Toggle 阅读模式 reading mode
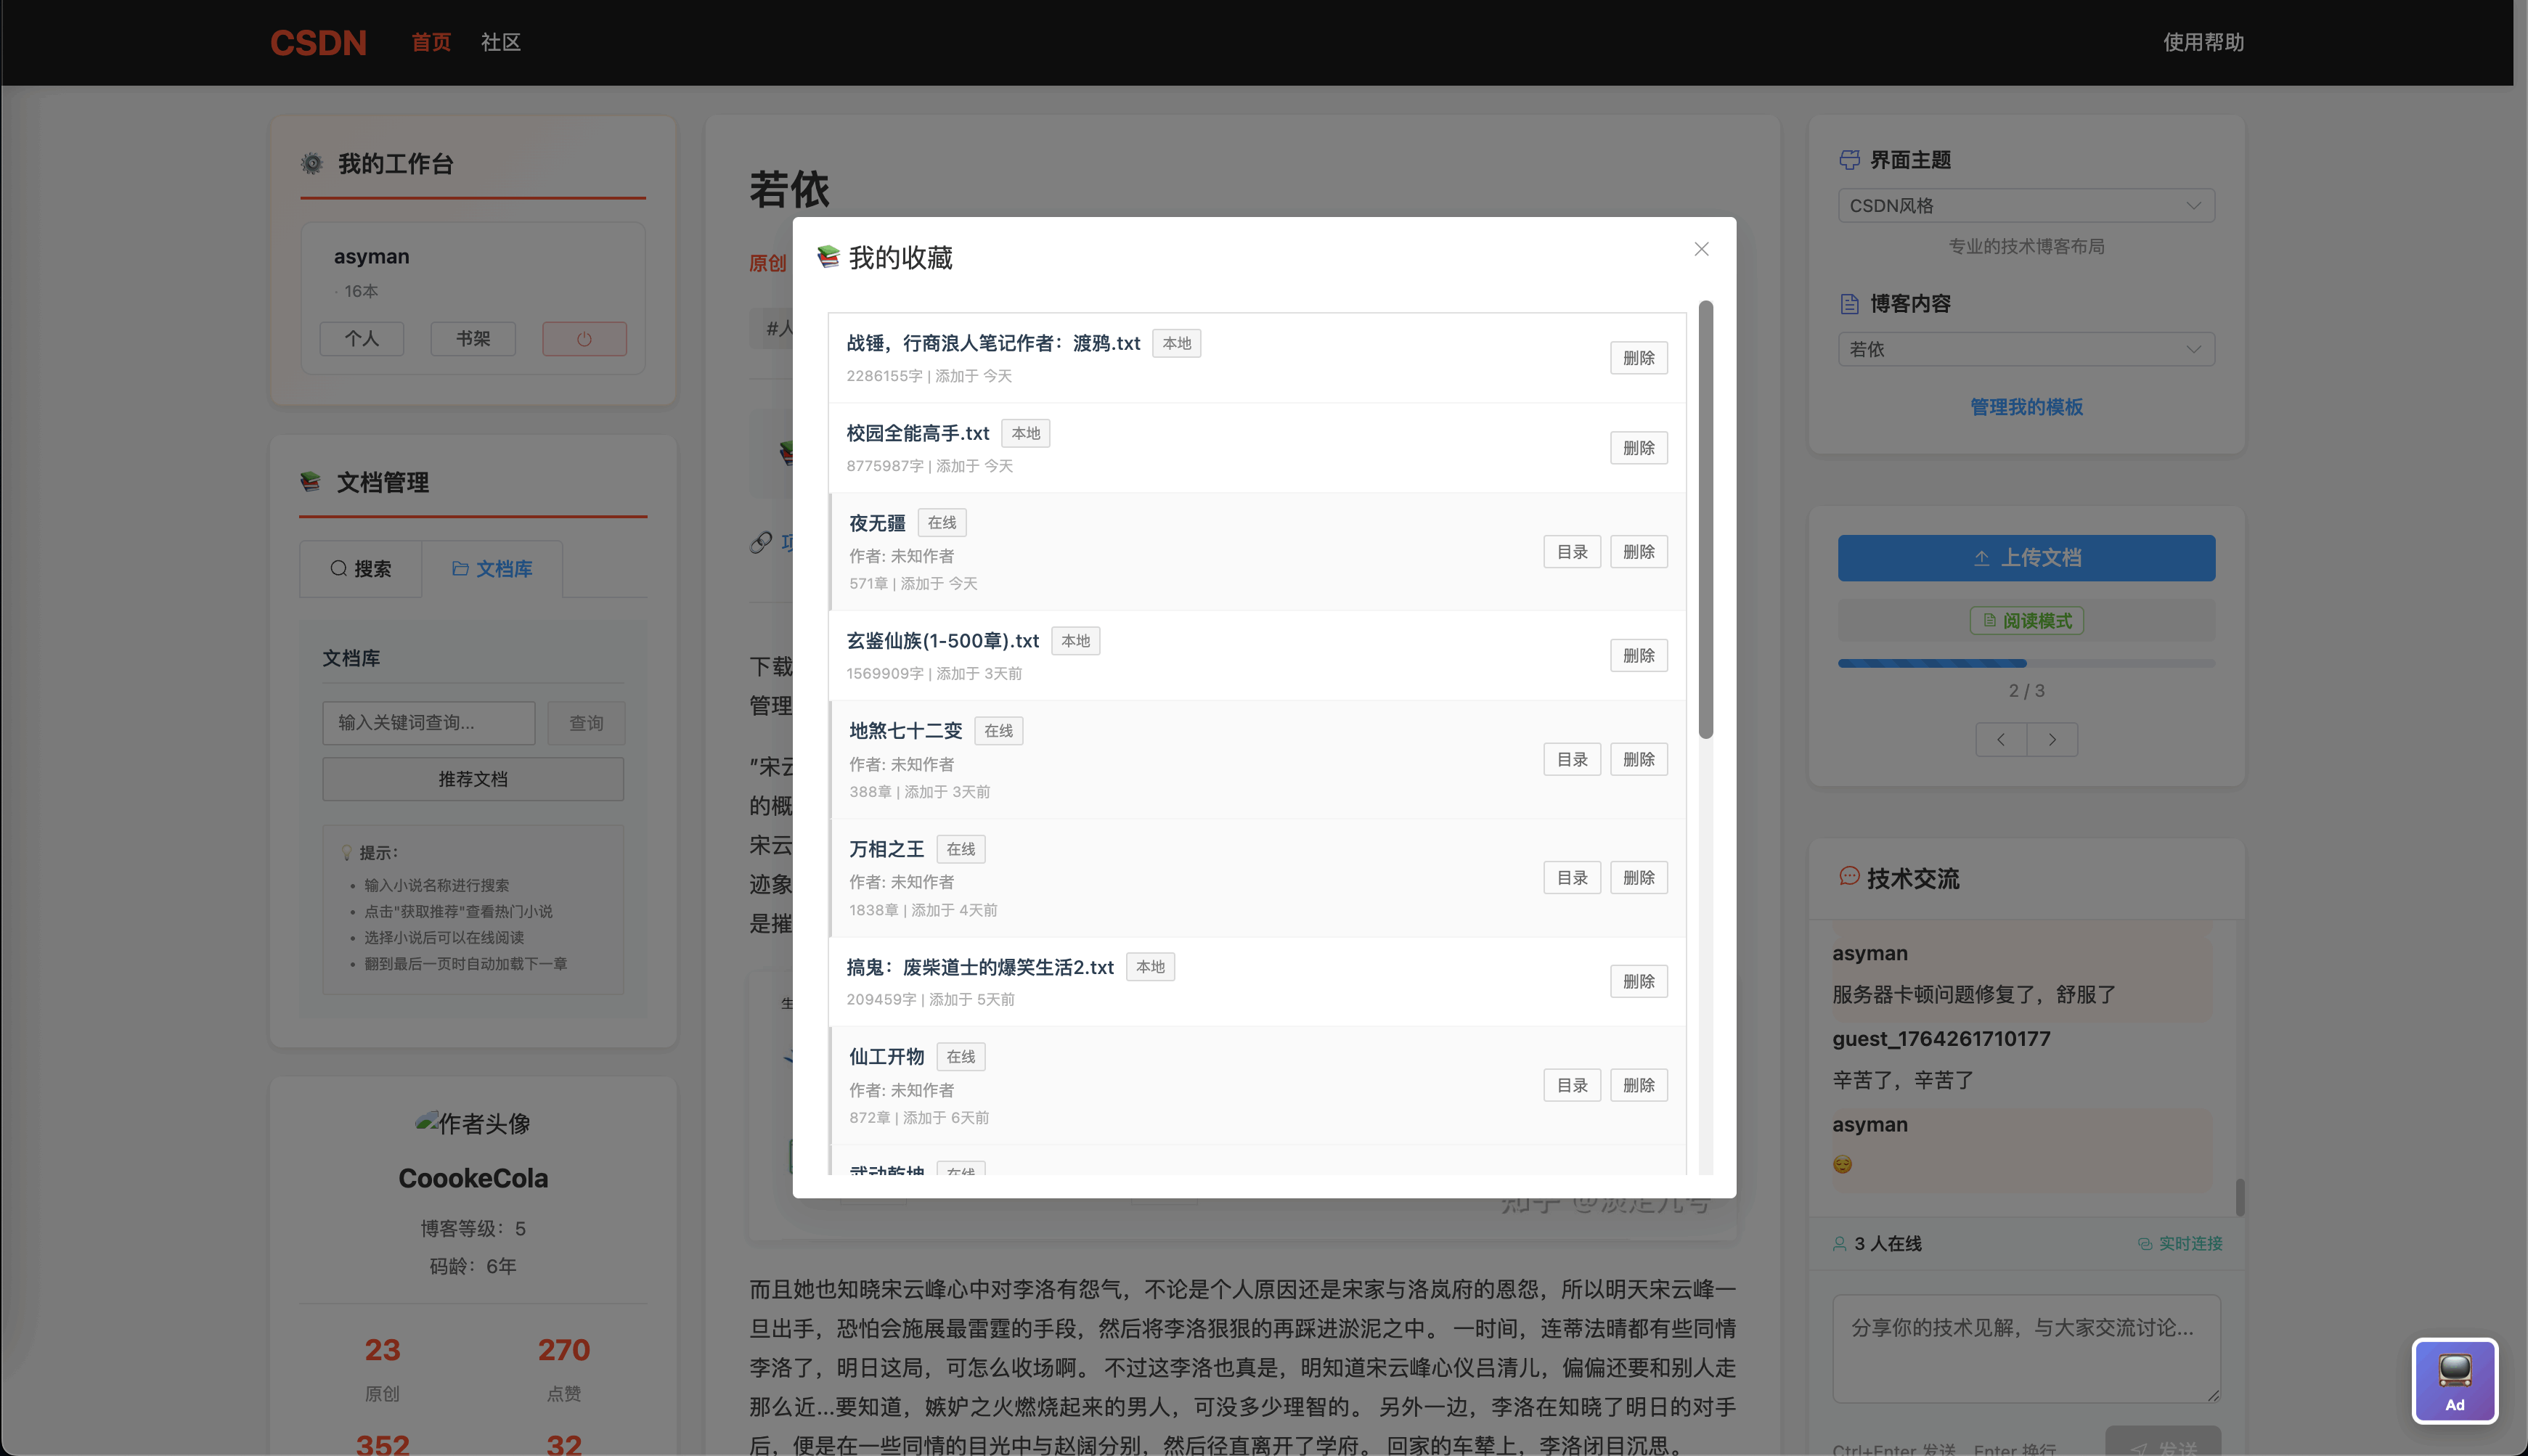The image size is (2528, 1456). click(2026, 620)
